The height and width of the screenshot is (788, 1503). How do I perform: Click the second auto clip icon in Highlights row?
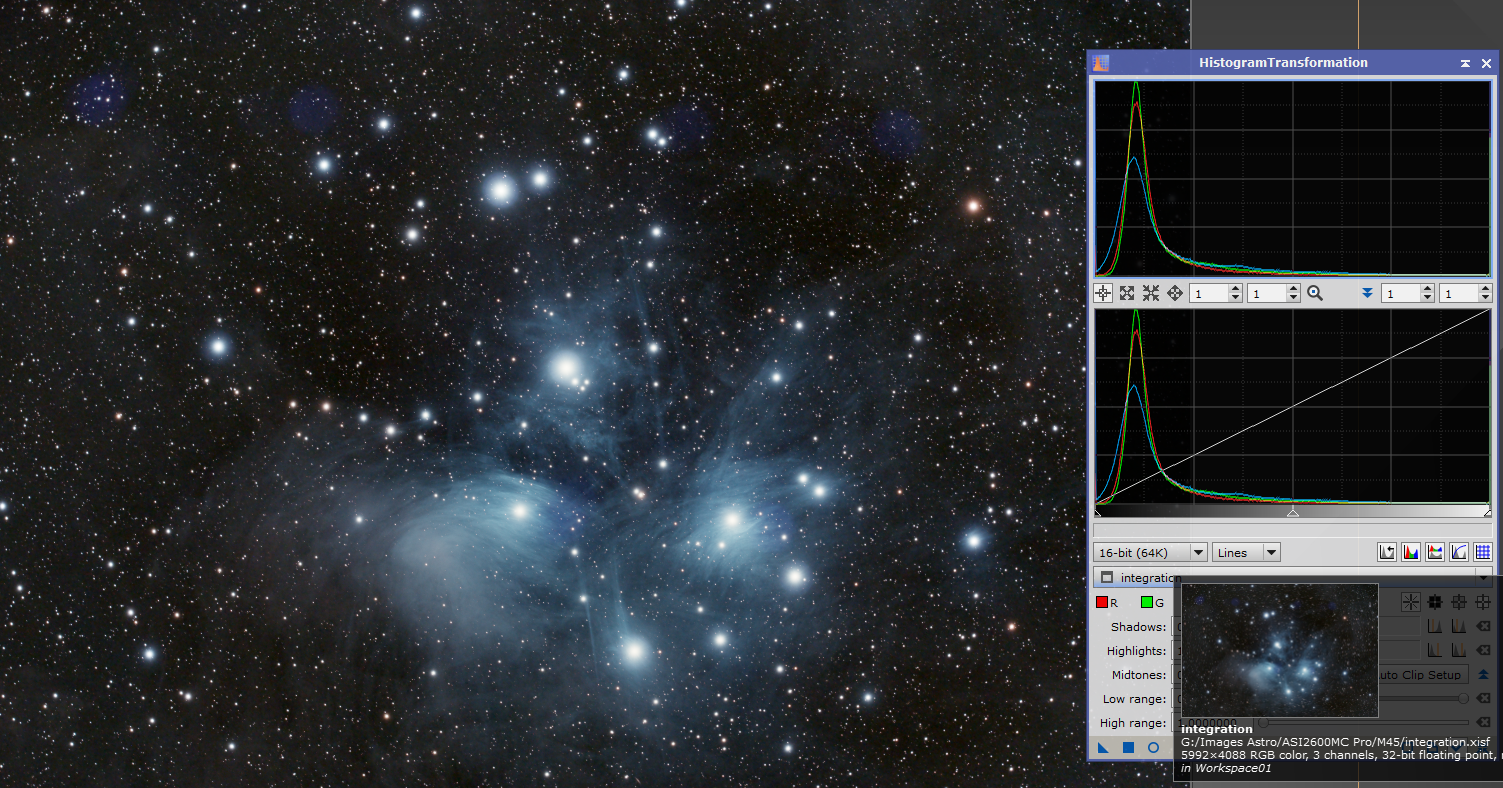pyautogui.click(x=1458, y=651)
